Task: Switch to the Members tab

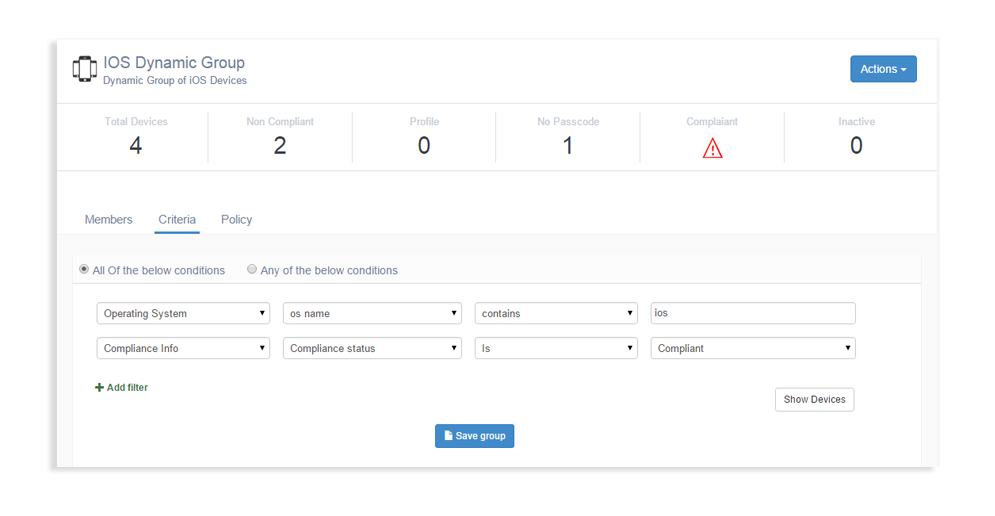Action: coord(108,220)
